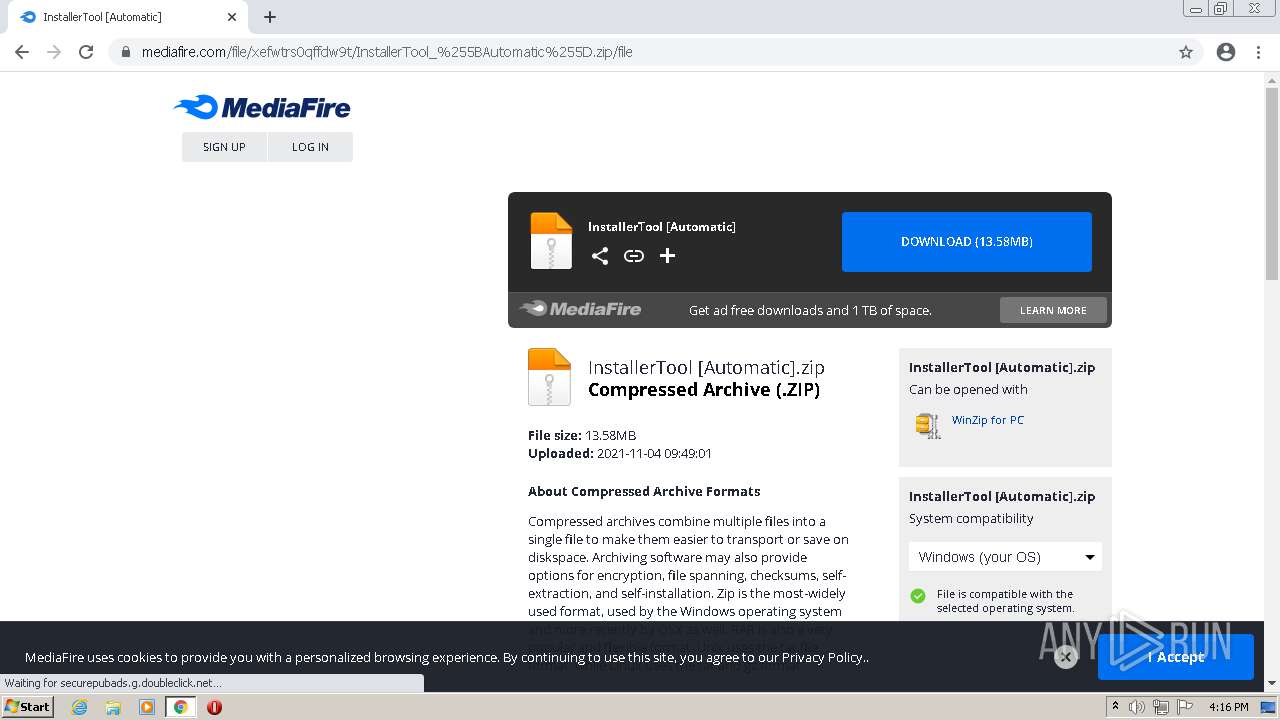
Task: Click grey MediaFire logo in promo bar
Action: [x=580, y=309]
